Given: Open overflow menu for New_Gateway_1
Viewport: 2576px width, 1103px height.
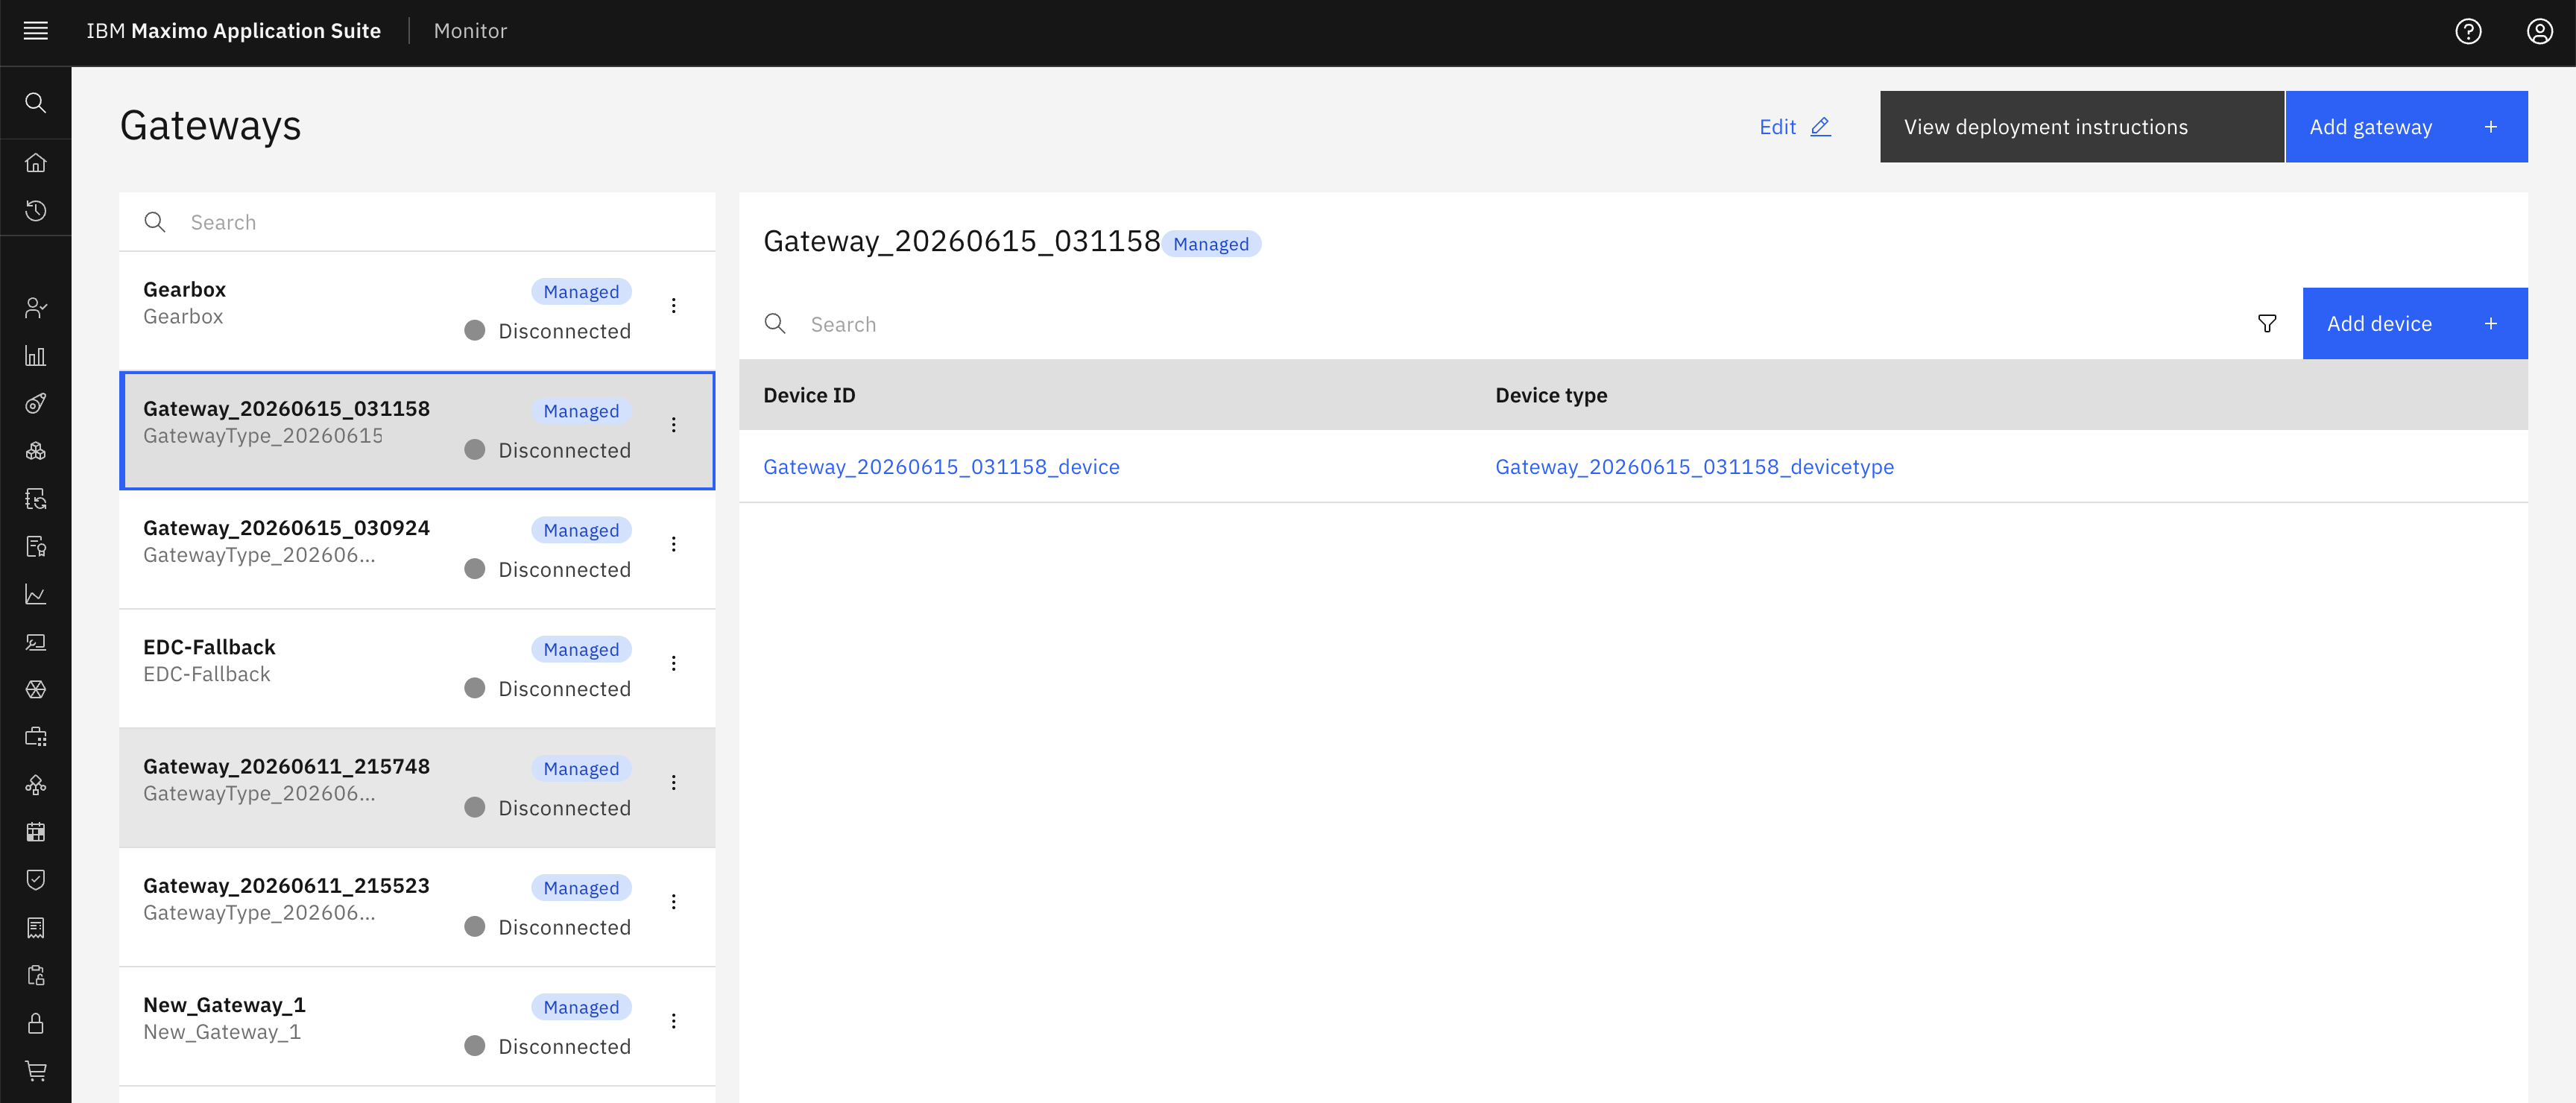Looking at the screenshot, I should coord(674,1020).
